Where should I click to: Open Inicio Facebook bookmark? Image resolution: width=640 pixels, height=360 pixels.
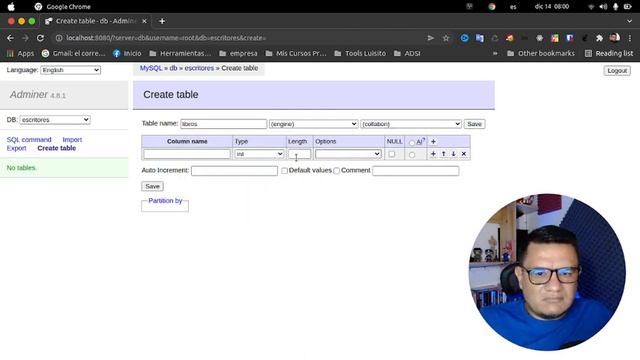point(127,53)
